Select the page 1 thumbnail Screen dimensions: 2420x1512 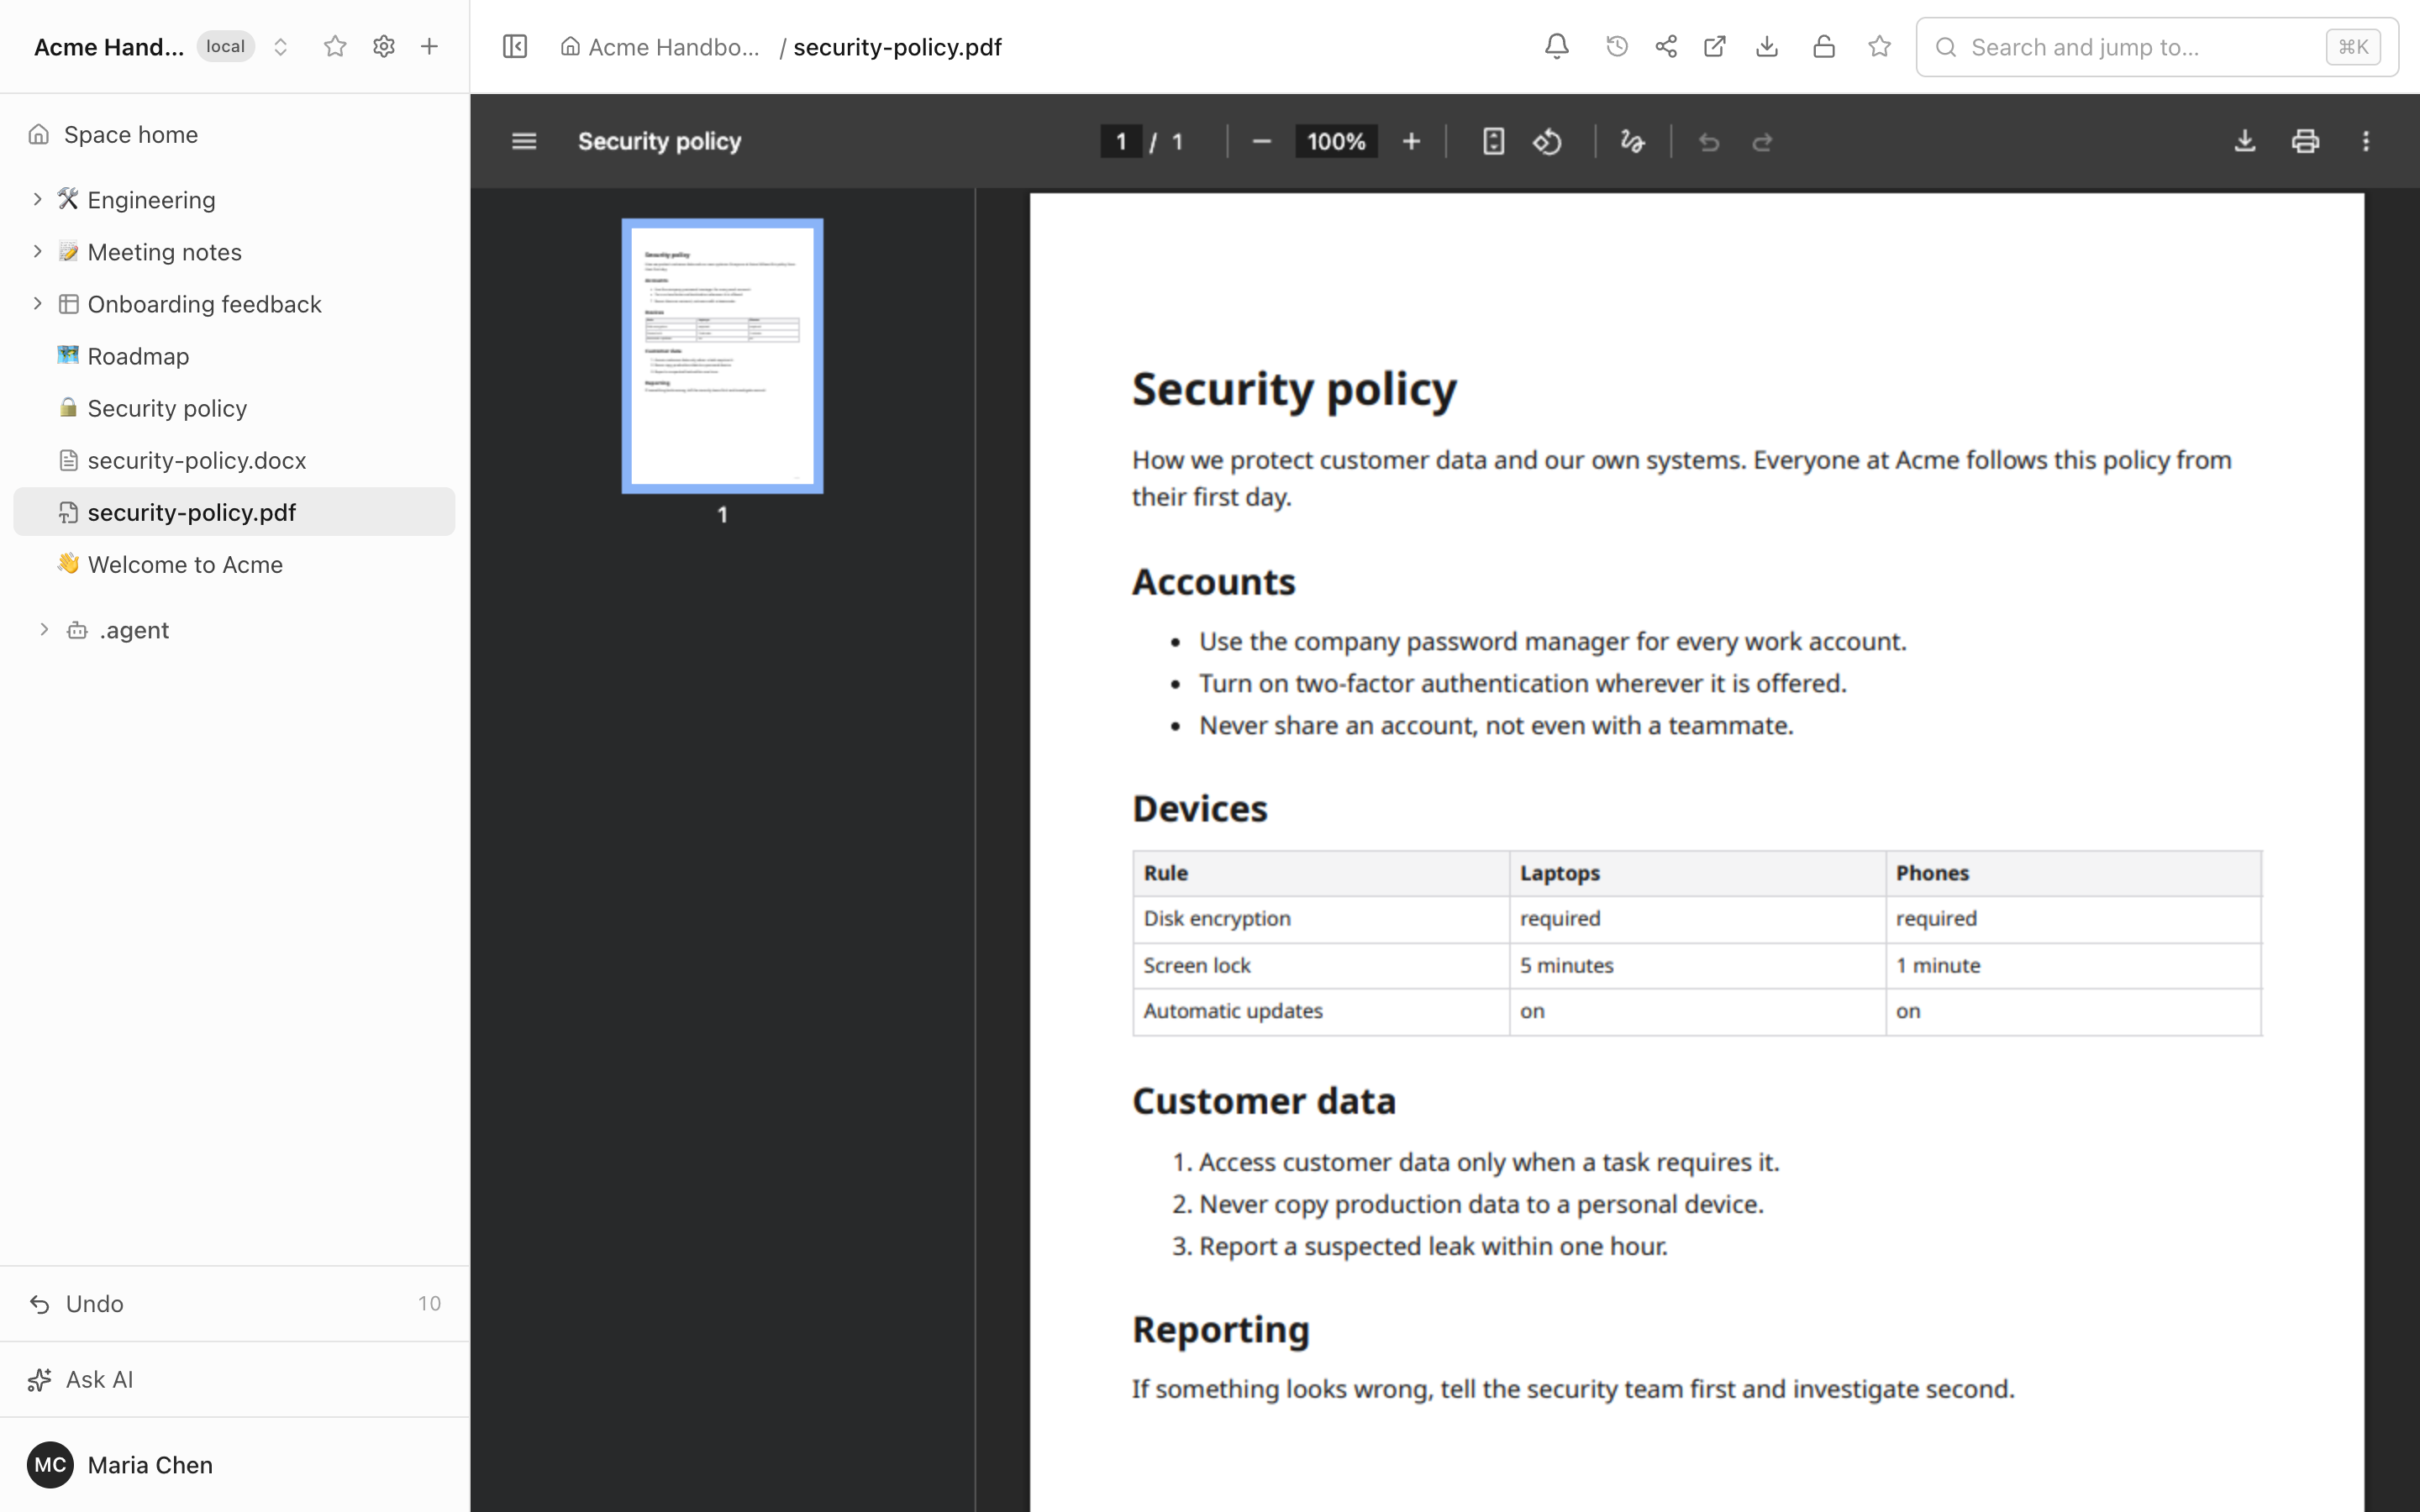pyautogui.click(x=722, y=356)
